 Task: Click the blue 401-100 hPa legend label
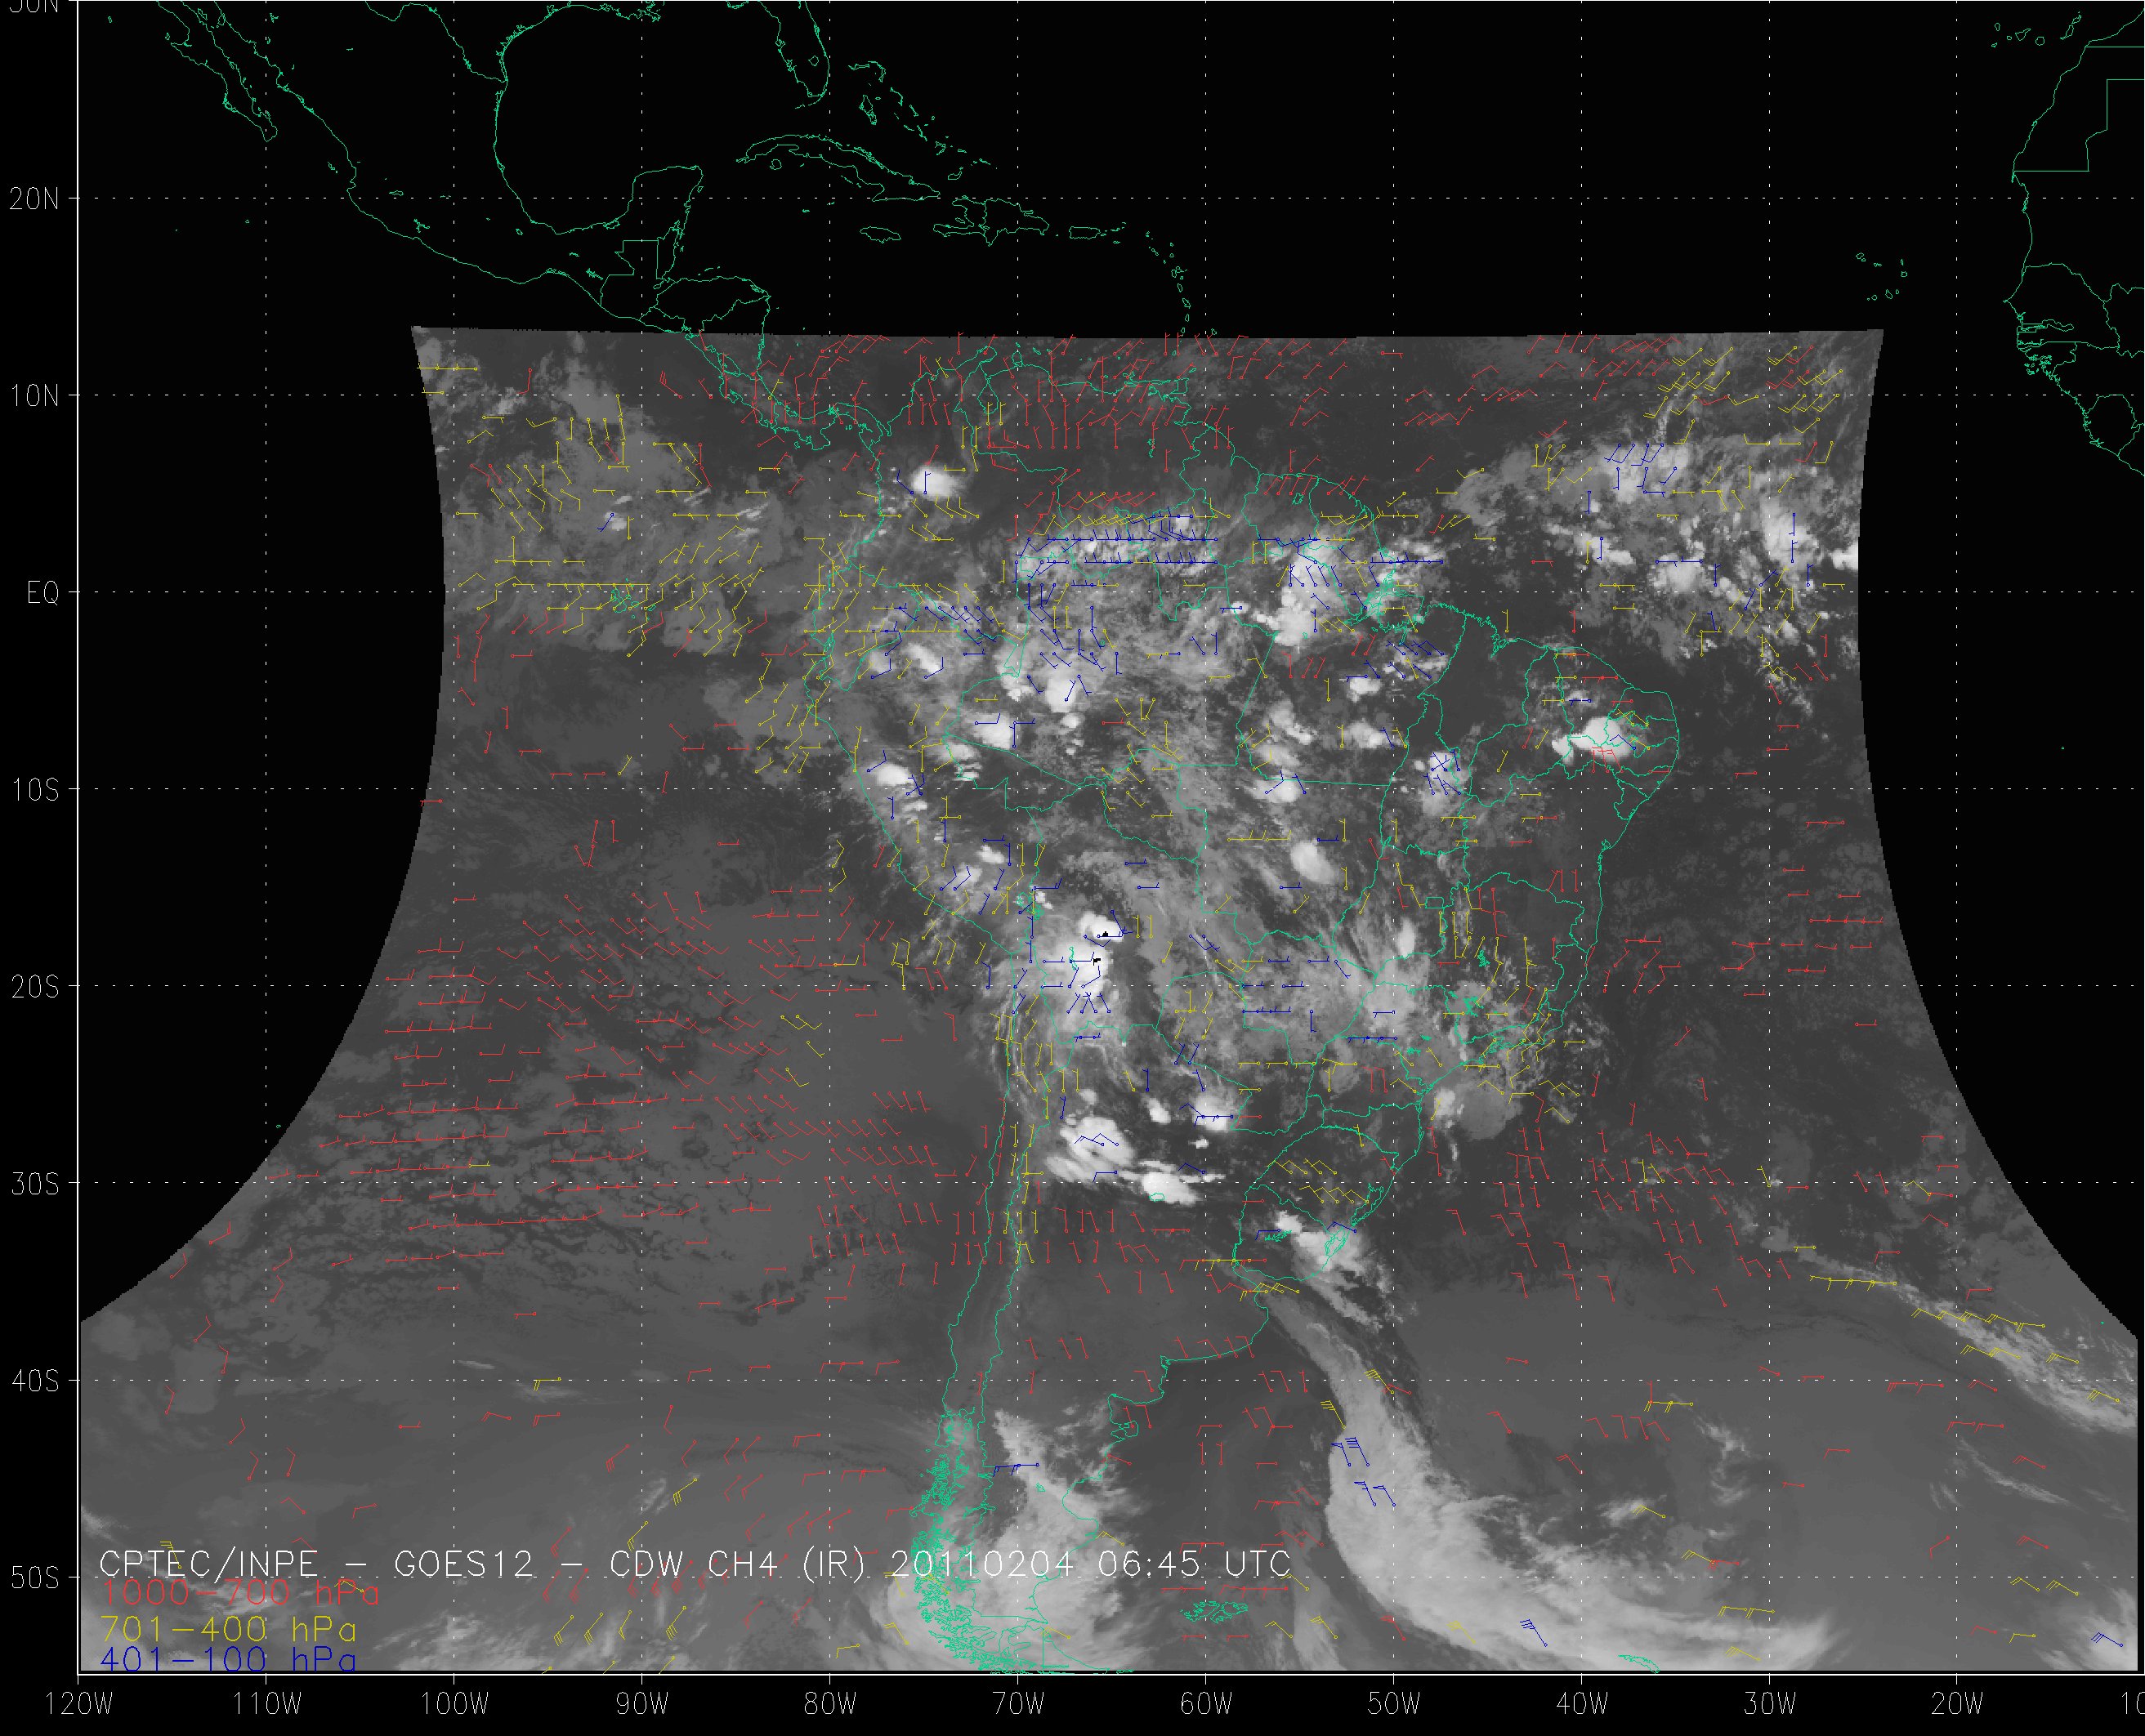point(228,1660)
